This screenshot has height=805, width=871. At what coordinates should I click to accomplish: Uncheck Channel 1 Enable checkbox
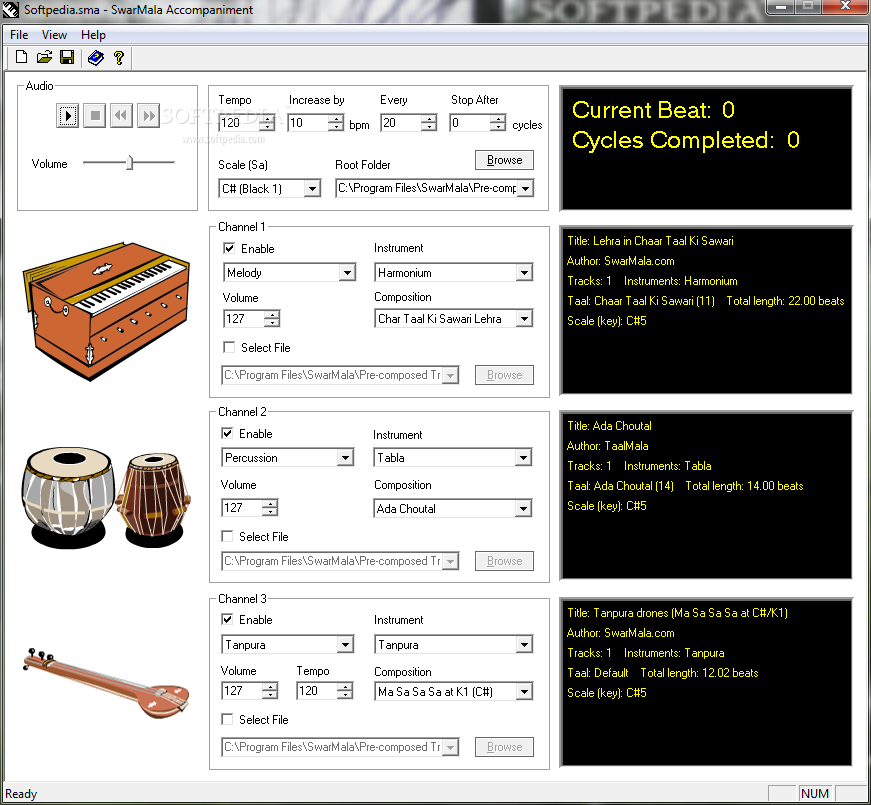coord(229,248)
